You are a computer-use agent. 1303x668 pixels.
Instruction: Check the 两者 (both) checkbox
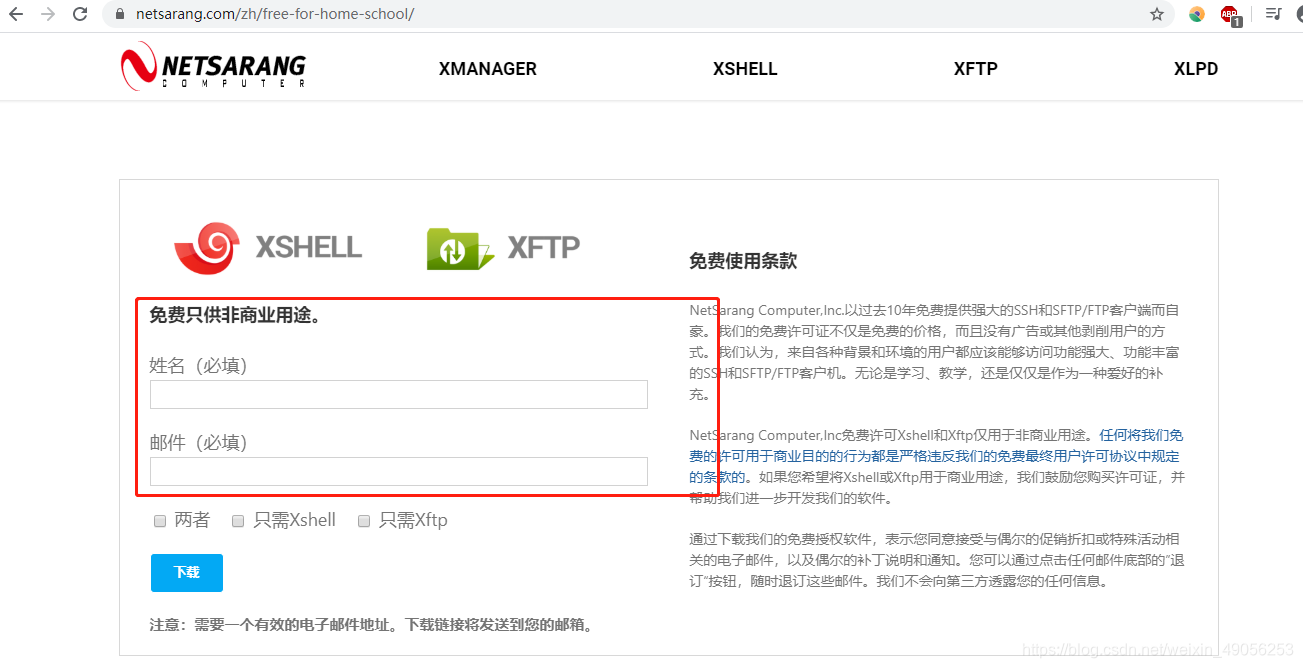[160, 521]
